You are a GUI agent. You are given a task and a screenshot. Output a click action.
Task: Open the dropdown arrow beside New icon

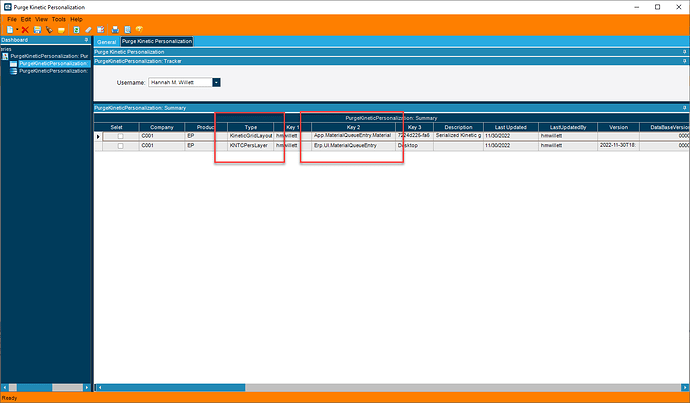pos(17,30)
